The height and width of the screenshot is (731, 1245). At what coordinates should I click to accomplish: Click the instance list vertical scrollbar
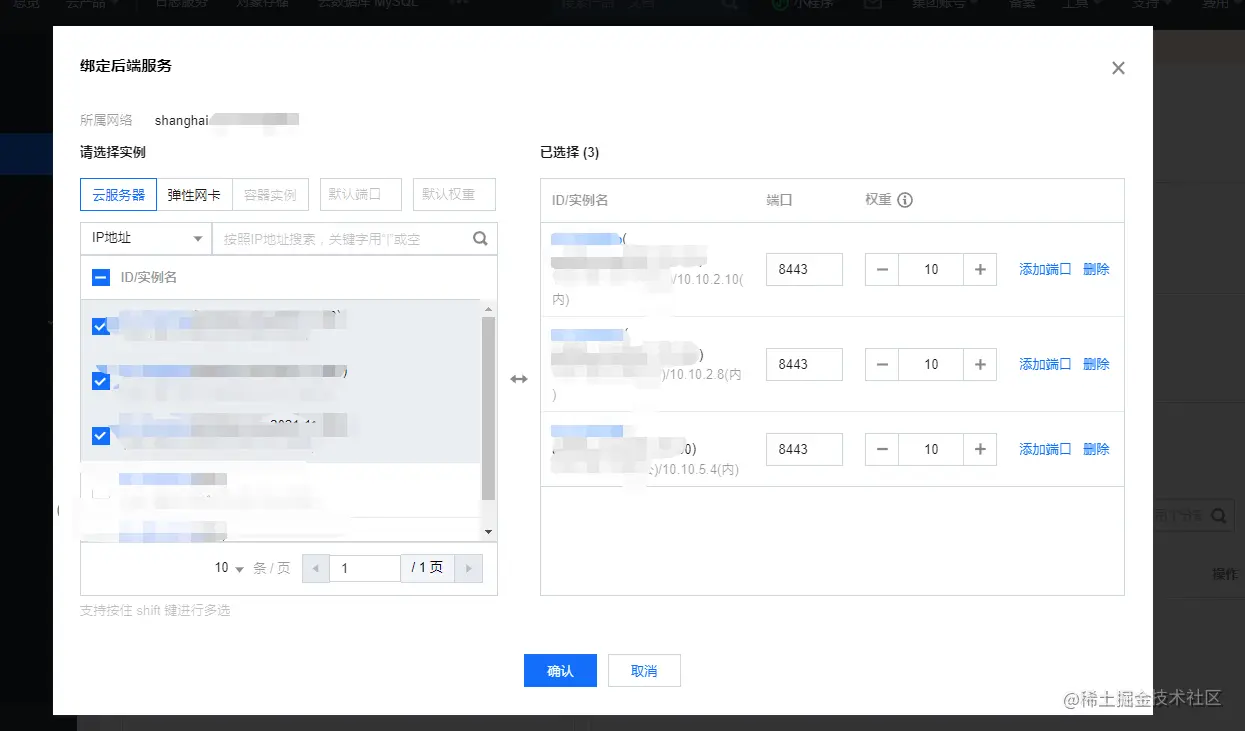[x=488, y=408]
